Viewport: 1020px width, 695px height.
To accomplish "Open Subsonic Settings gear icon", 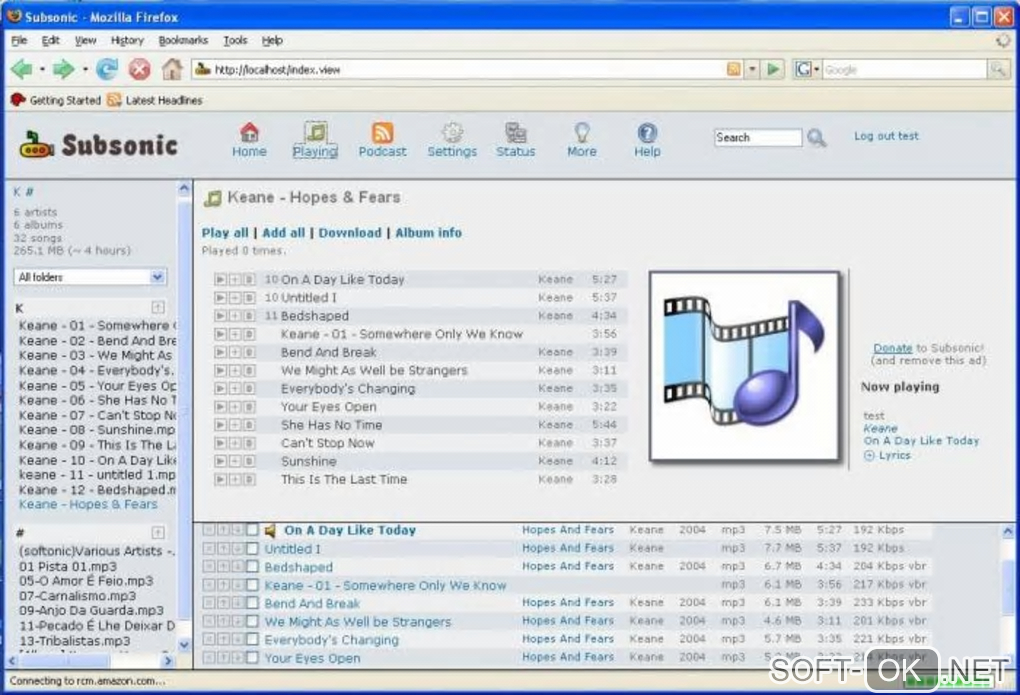I will coord(452,132).
